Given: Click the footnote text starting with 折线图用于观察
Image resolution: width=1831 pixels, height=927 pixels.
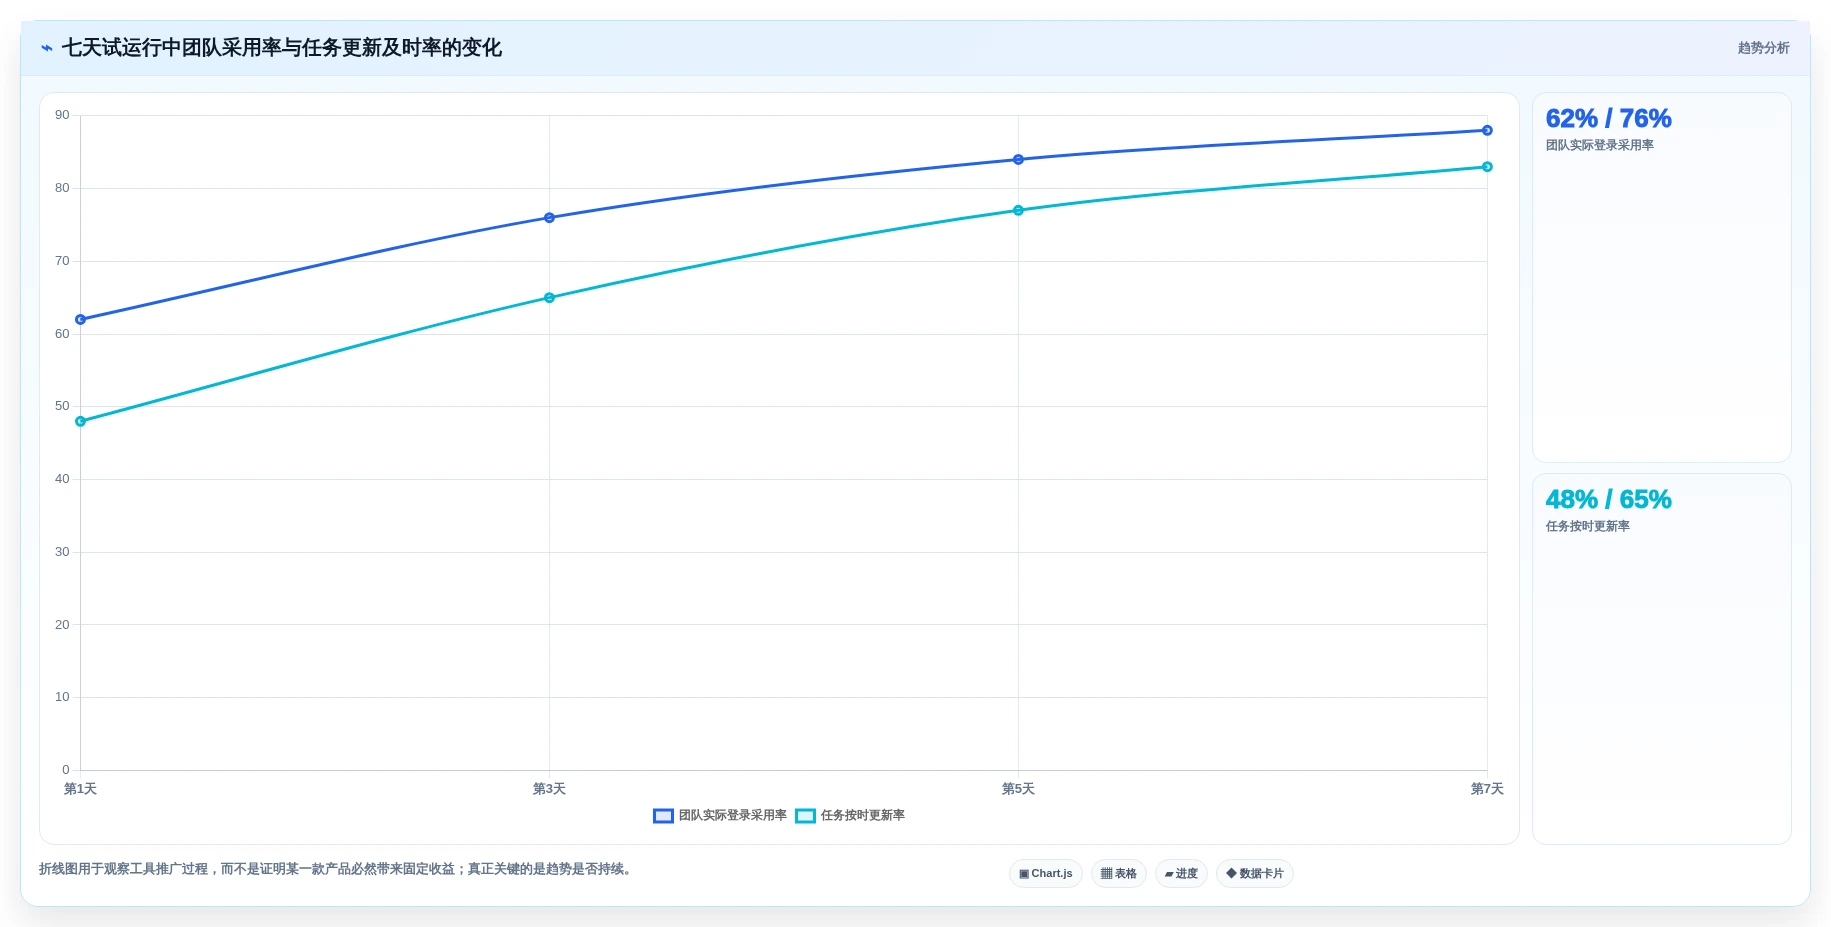Looking at the screenshot, I should [x=335, y=870].
